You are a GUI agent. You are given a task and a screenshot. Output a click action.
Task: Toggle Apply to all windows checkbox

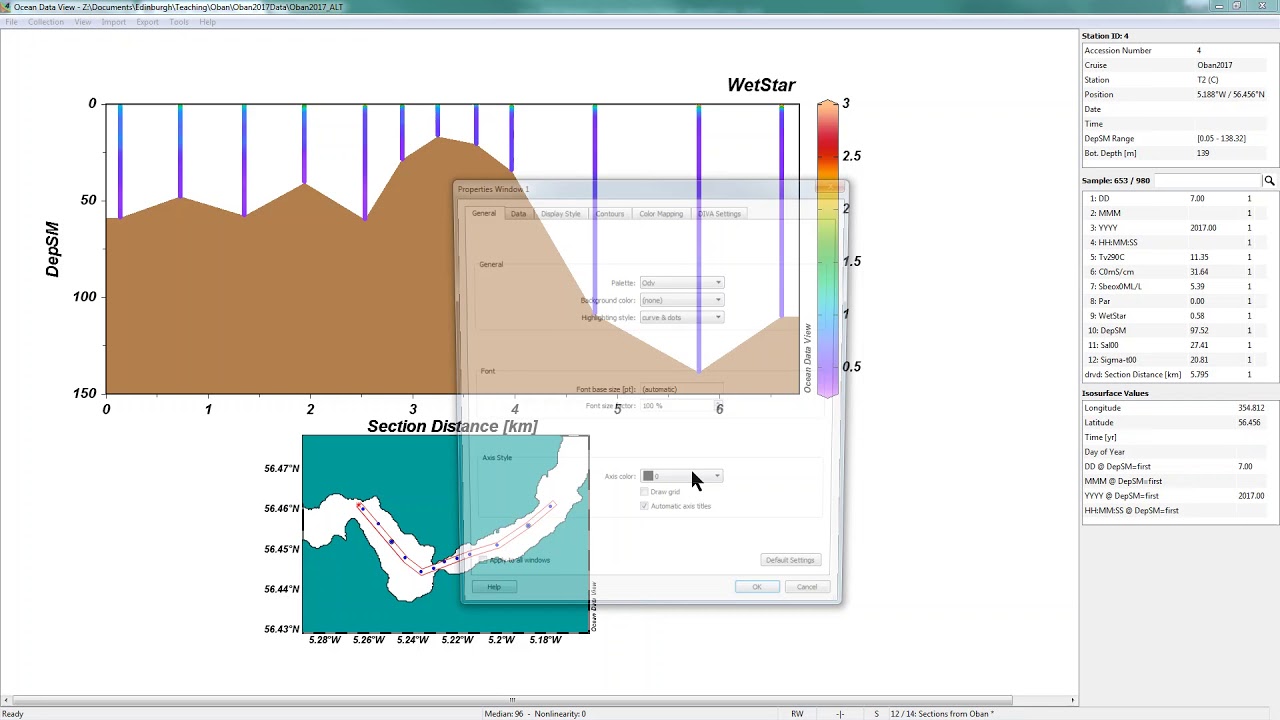484,560
